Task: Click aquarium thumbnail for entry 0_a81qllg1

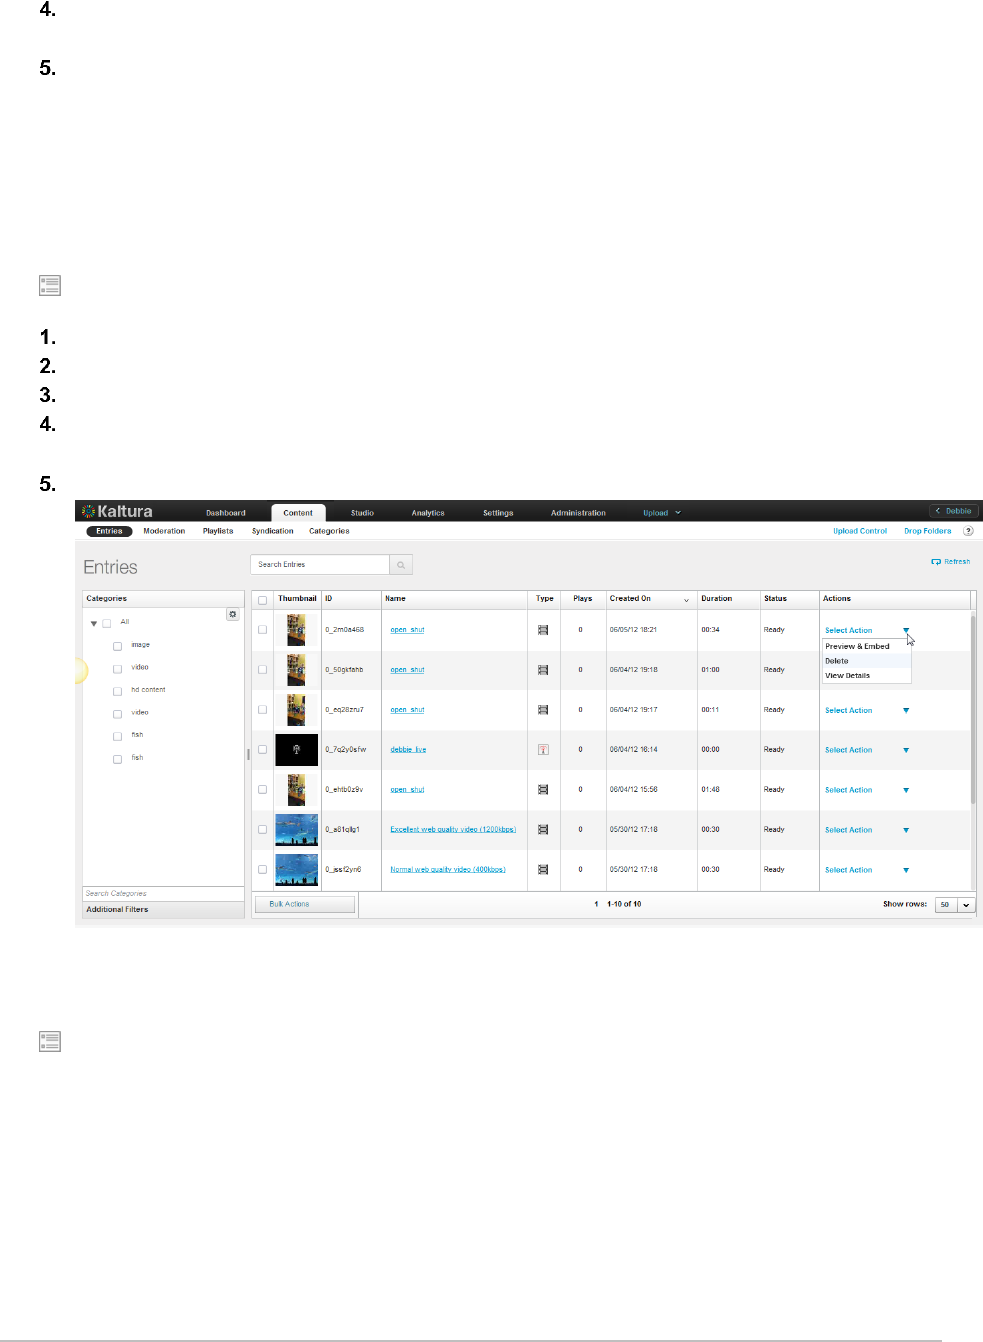Action: (297, 830)
